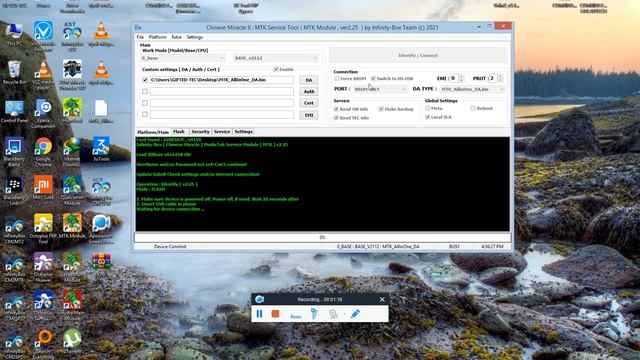
Task: Open the Recycle Bin desktop icon
Action: [x=14, y=72]
